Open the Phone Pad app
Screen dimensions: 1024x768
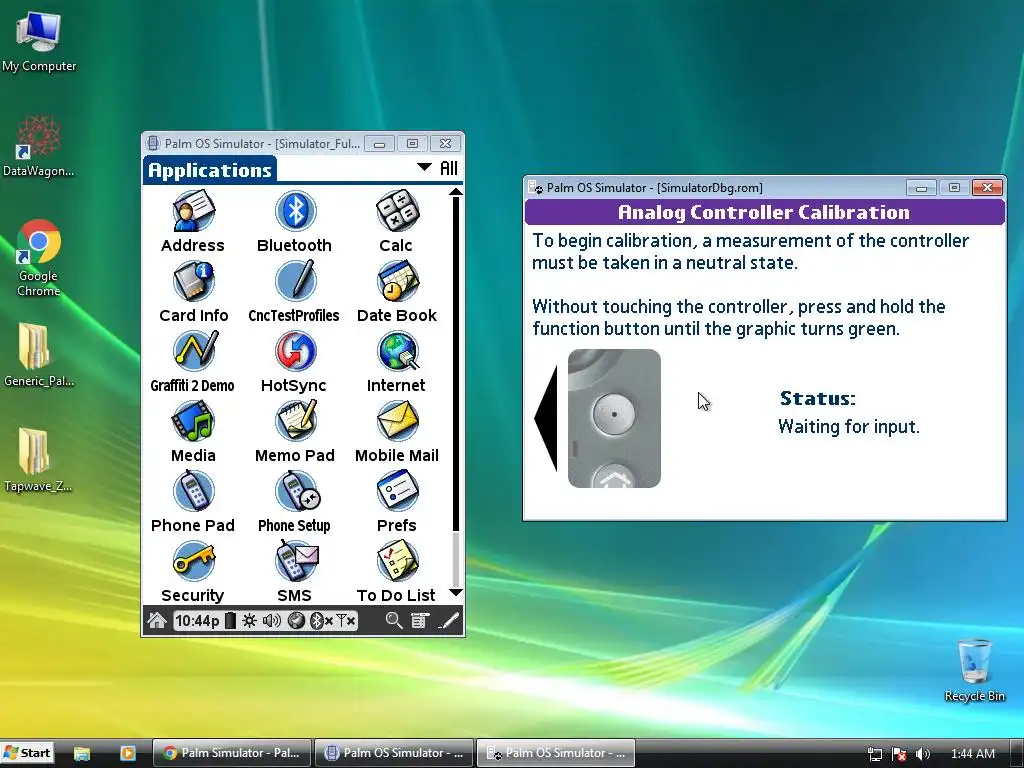point(193,502)
